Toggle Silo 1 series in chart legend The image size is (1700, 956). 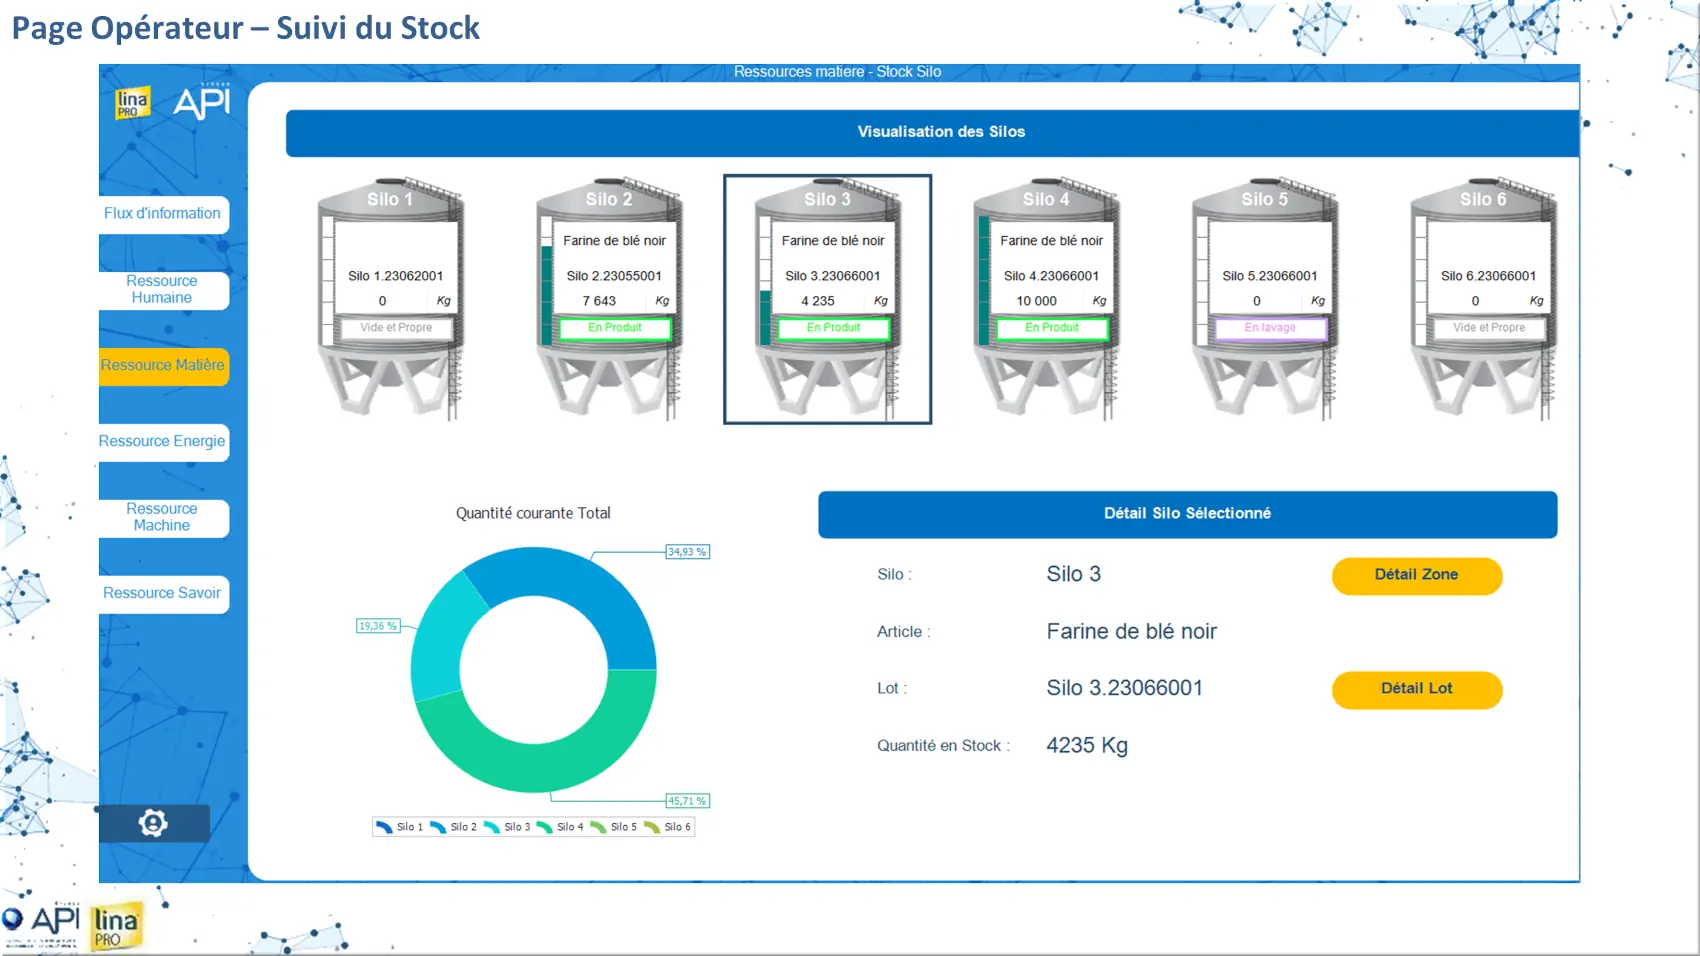click(x=400, y=827)
